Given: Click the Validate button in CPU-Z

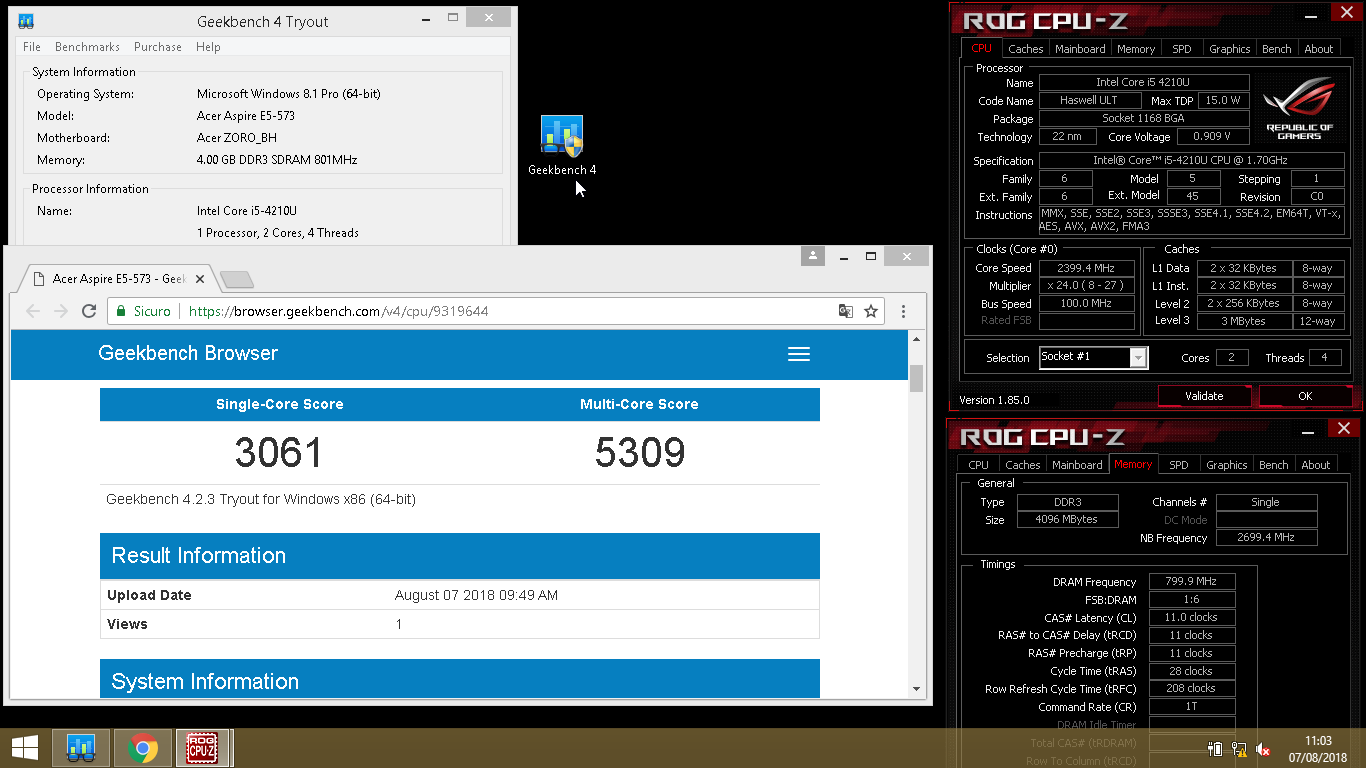Looking at the screenshot, I should click(1204, 396).
